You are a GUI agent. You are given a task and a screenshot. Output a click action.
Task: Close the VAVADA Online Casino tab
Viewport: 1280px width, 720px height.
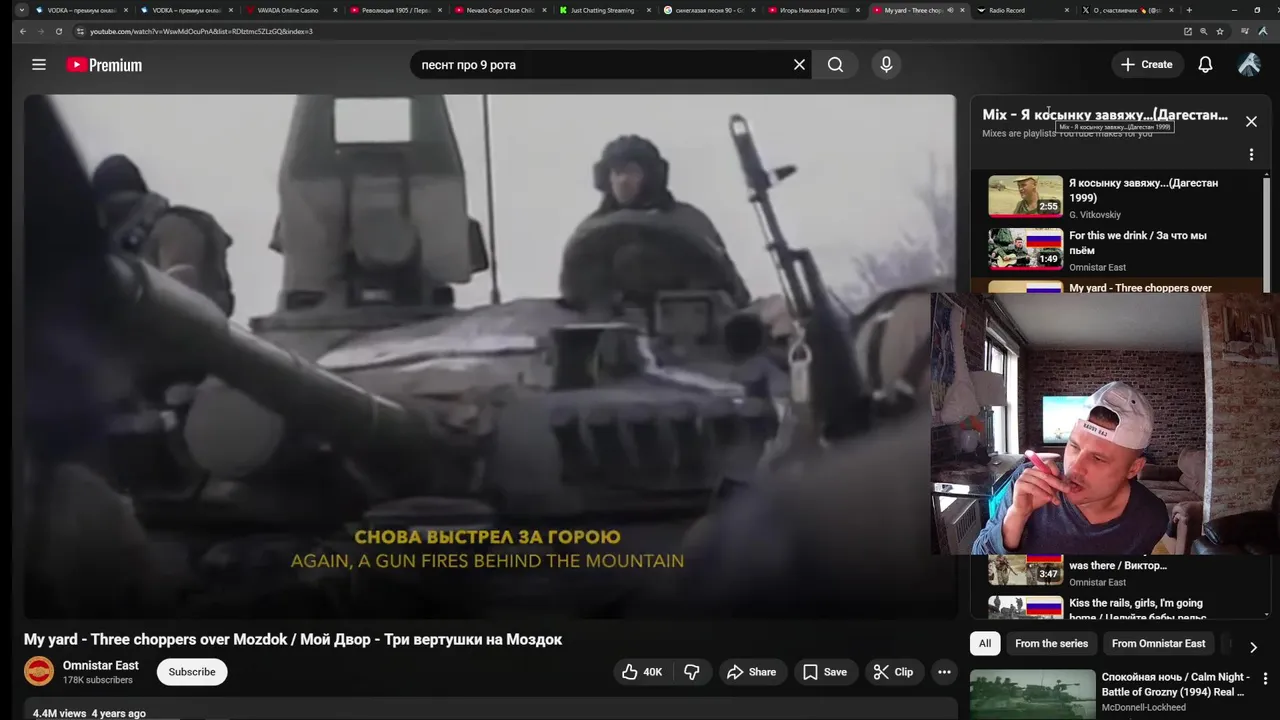tap(335, 10)
